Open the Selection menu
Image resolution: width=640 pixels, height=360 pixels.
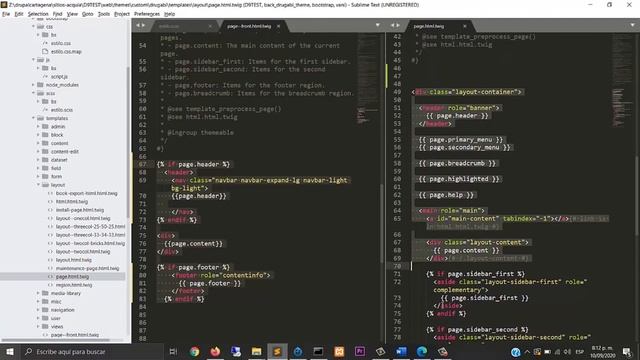click(38, 14)
